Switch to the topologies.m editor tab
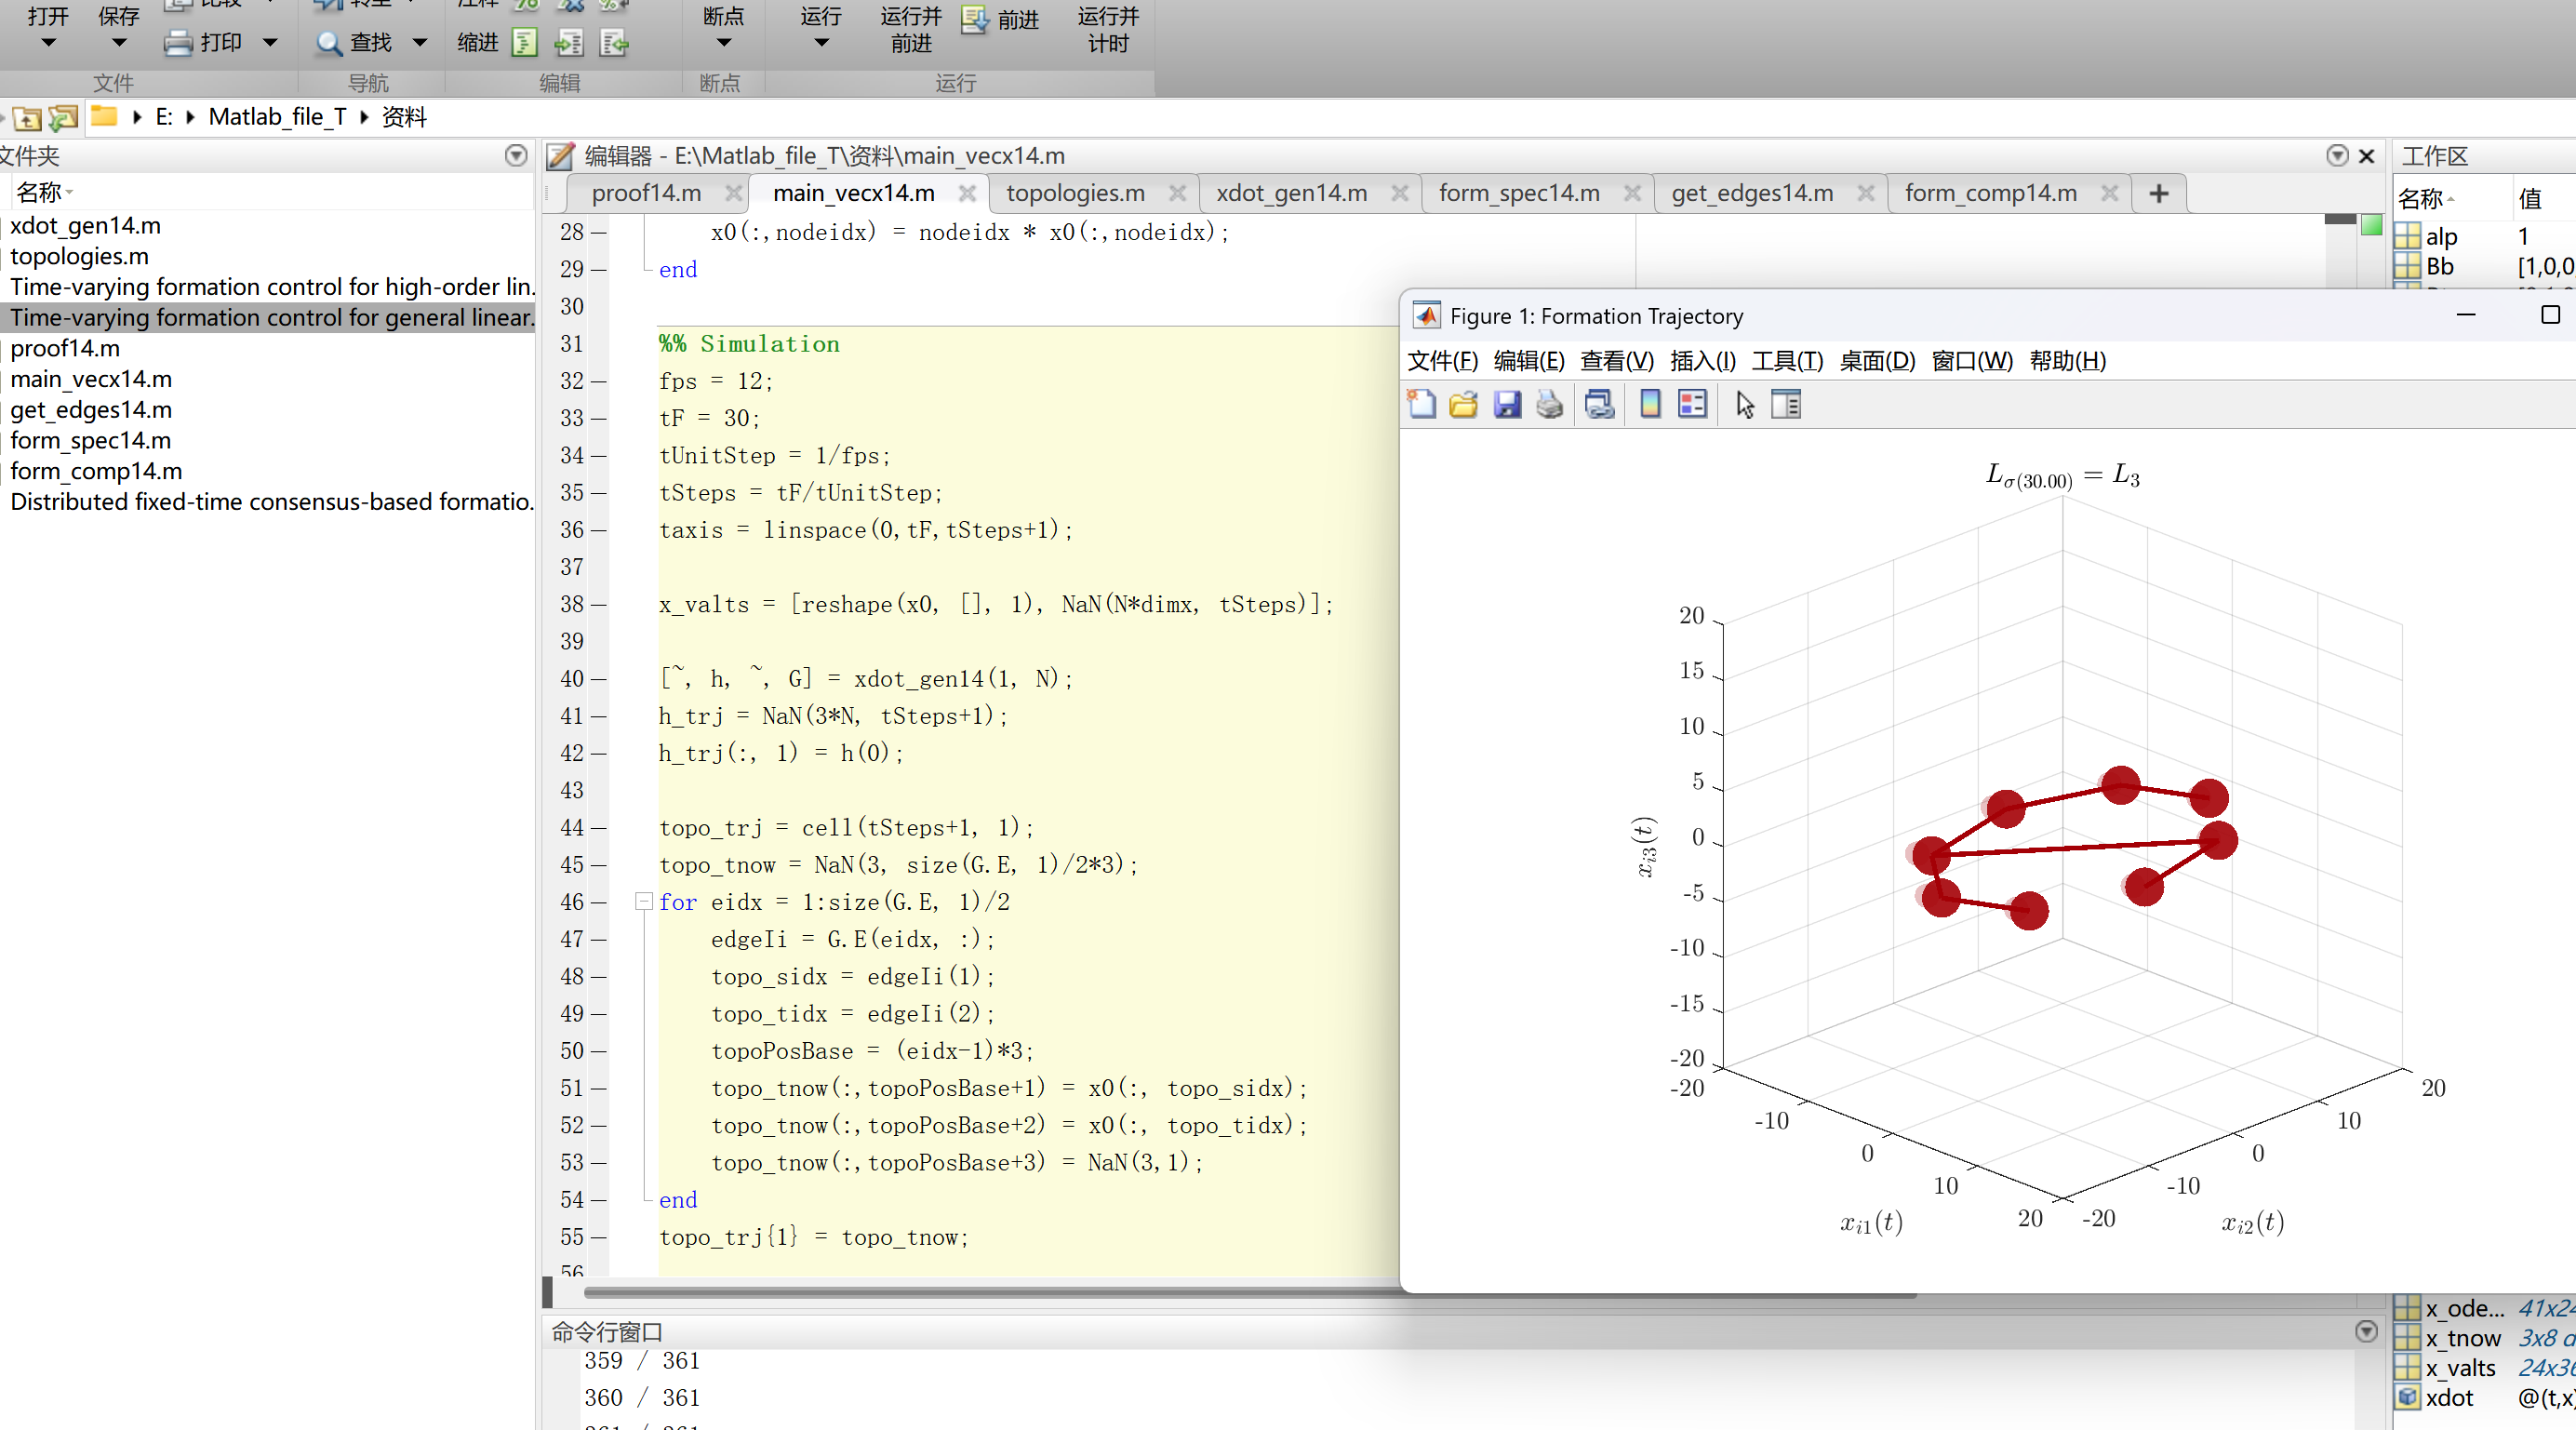This screenshot has height=1430, width=2576. [x=1075, y=193]
